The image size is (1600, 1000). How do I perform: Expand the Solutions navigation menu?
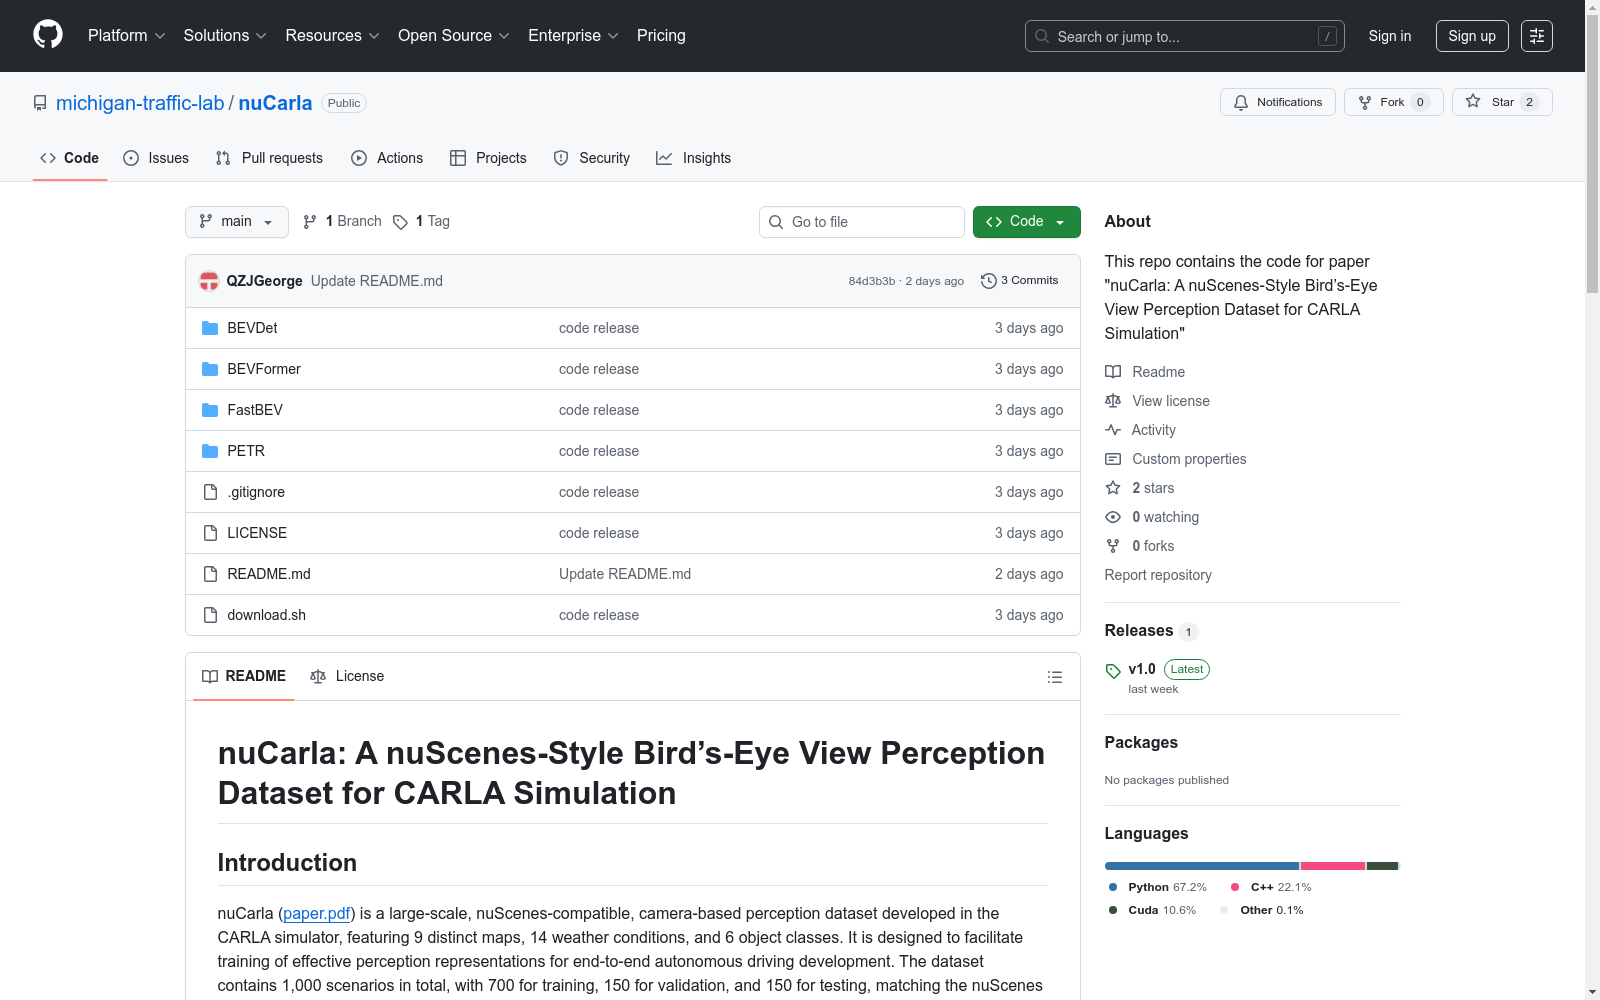click(x=225, y=36)
